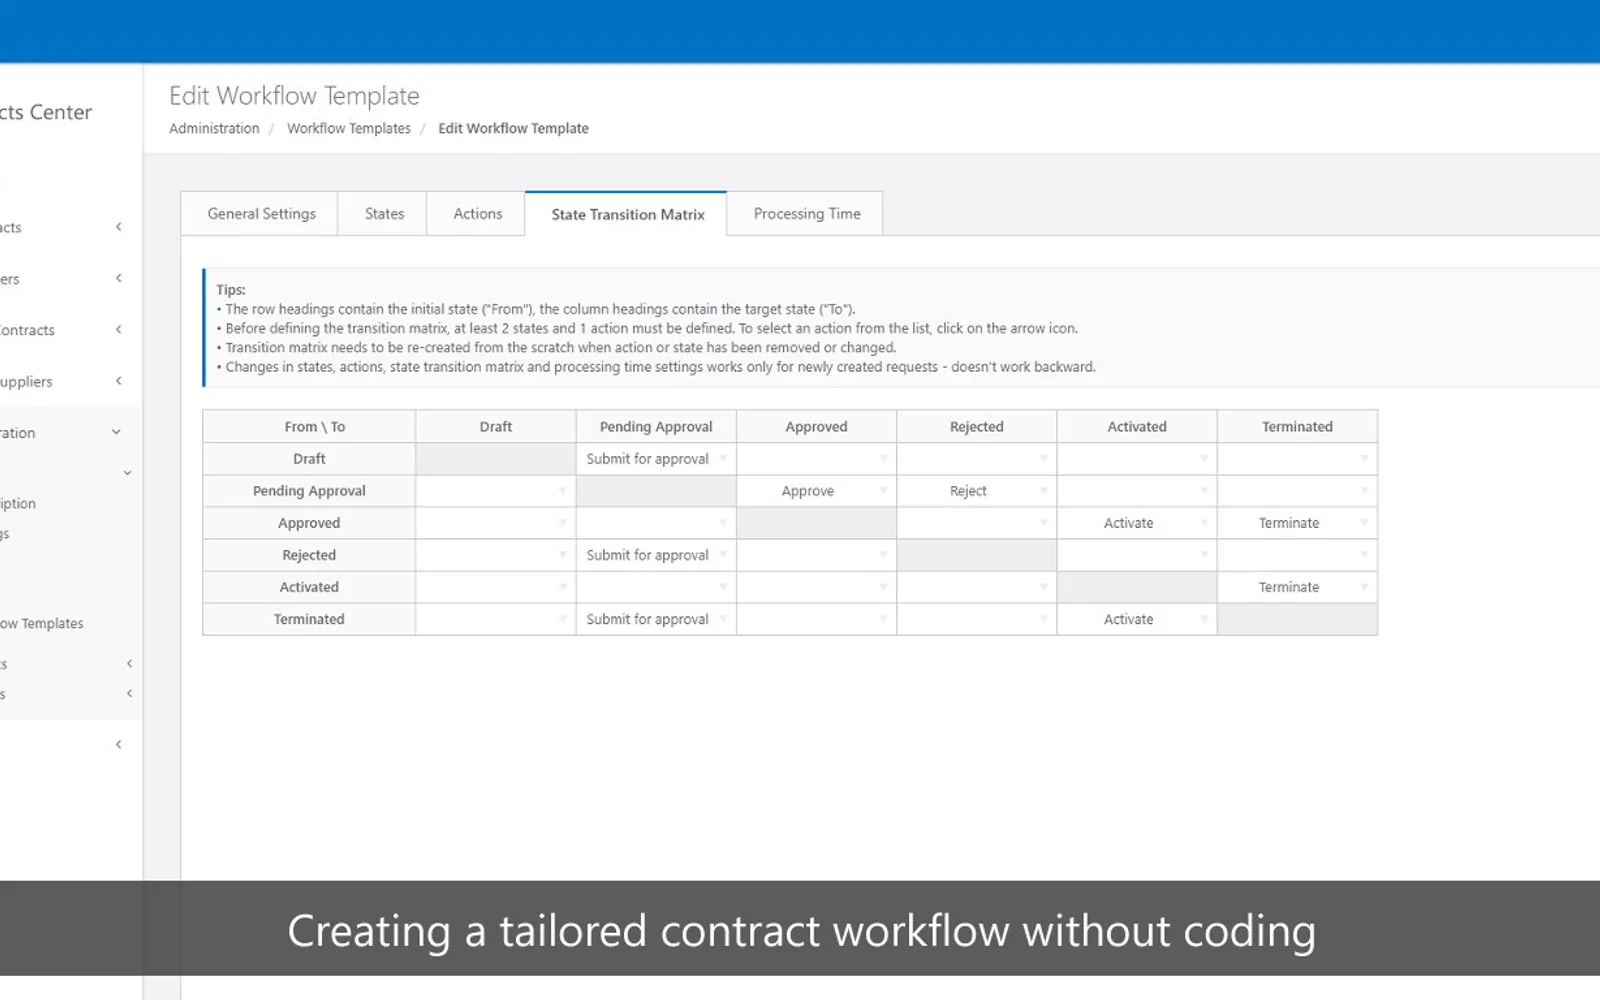Open empty Terminated to Draft dropdown
Image resolution: width=1600 pixels, height=1000 pixels.
tap(495, 619)
